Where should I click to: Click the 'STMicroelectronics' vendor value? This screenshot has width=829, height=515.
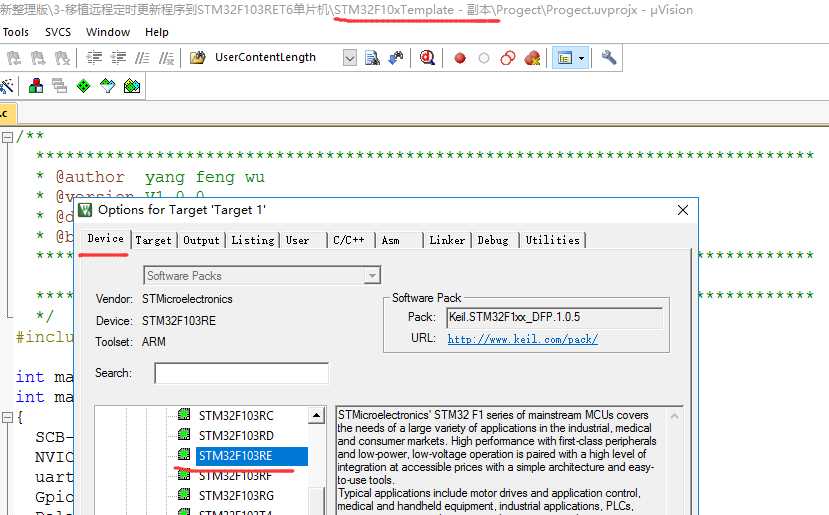coord(187,299)
